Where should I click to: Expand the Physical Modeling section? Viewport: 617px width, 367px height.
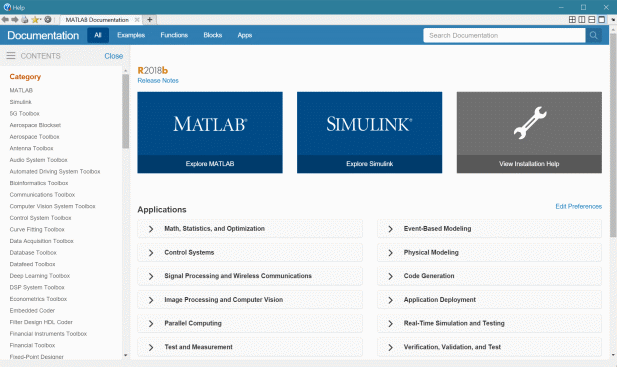(x=490, y=253)
